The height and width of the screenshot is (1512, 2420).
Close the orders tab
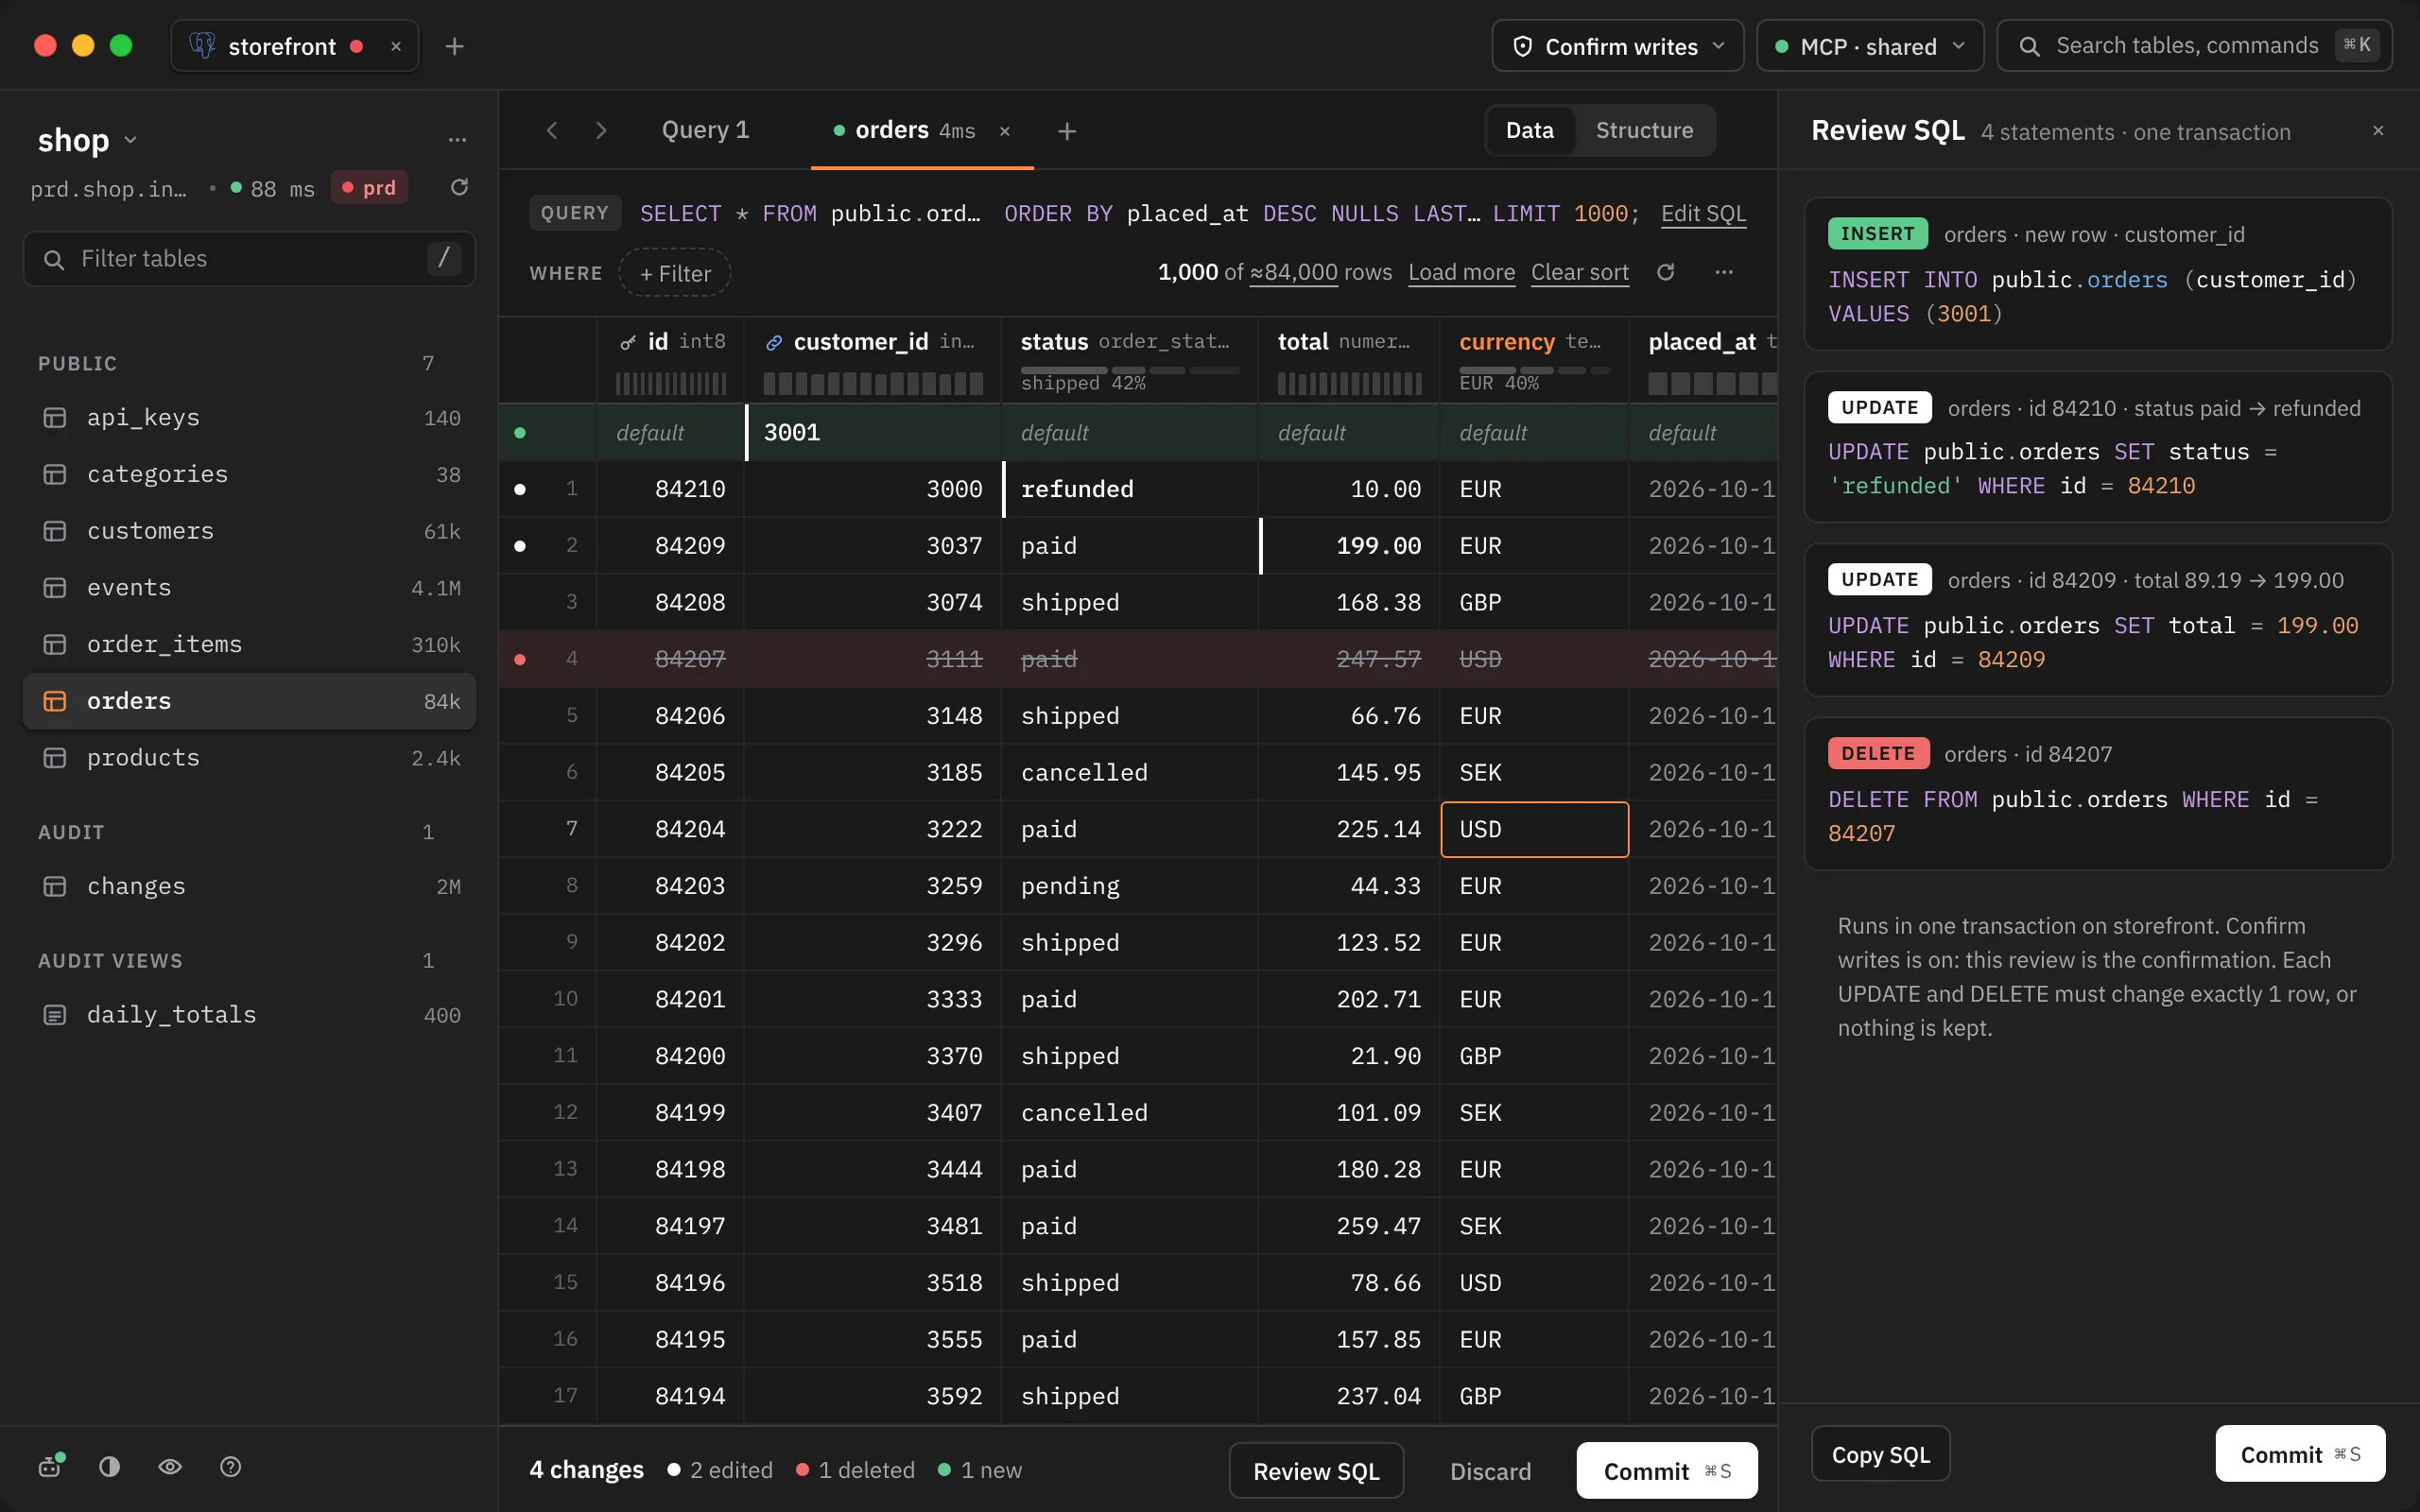pos(1005,131)
